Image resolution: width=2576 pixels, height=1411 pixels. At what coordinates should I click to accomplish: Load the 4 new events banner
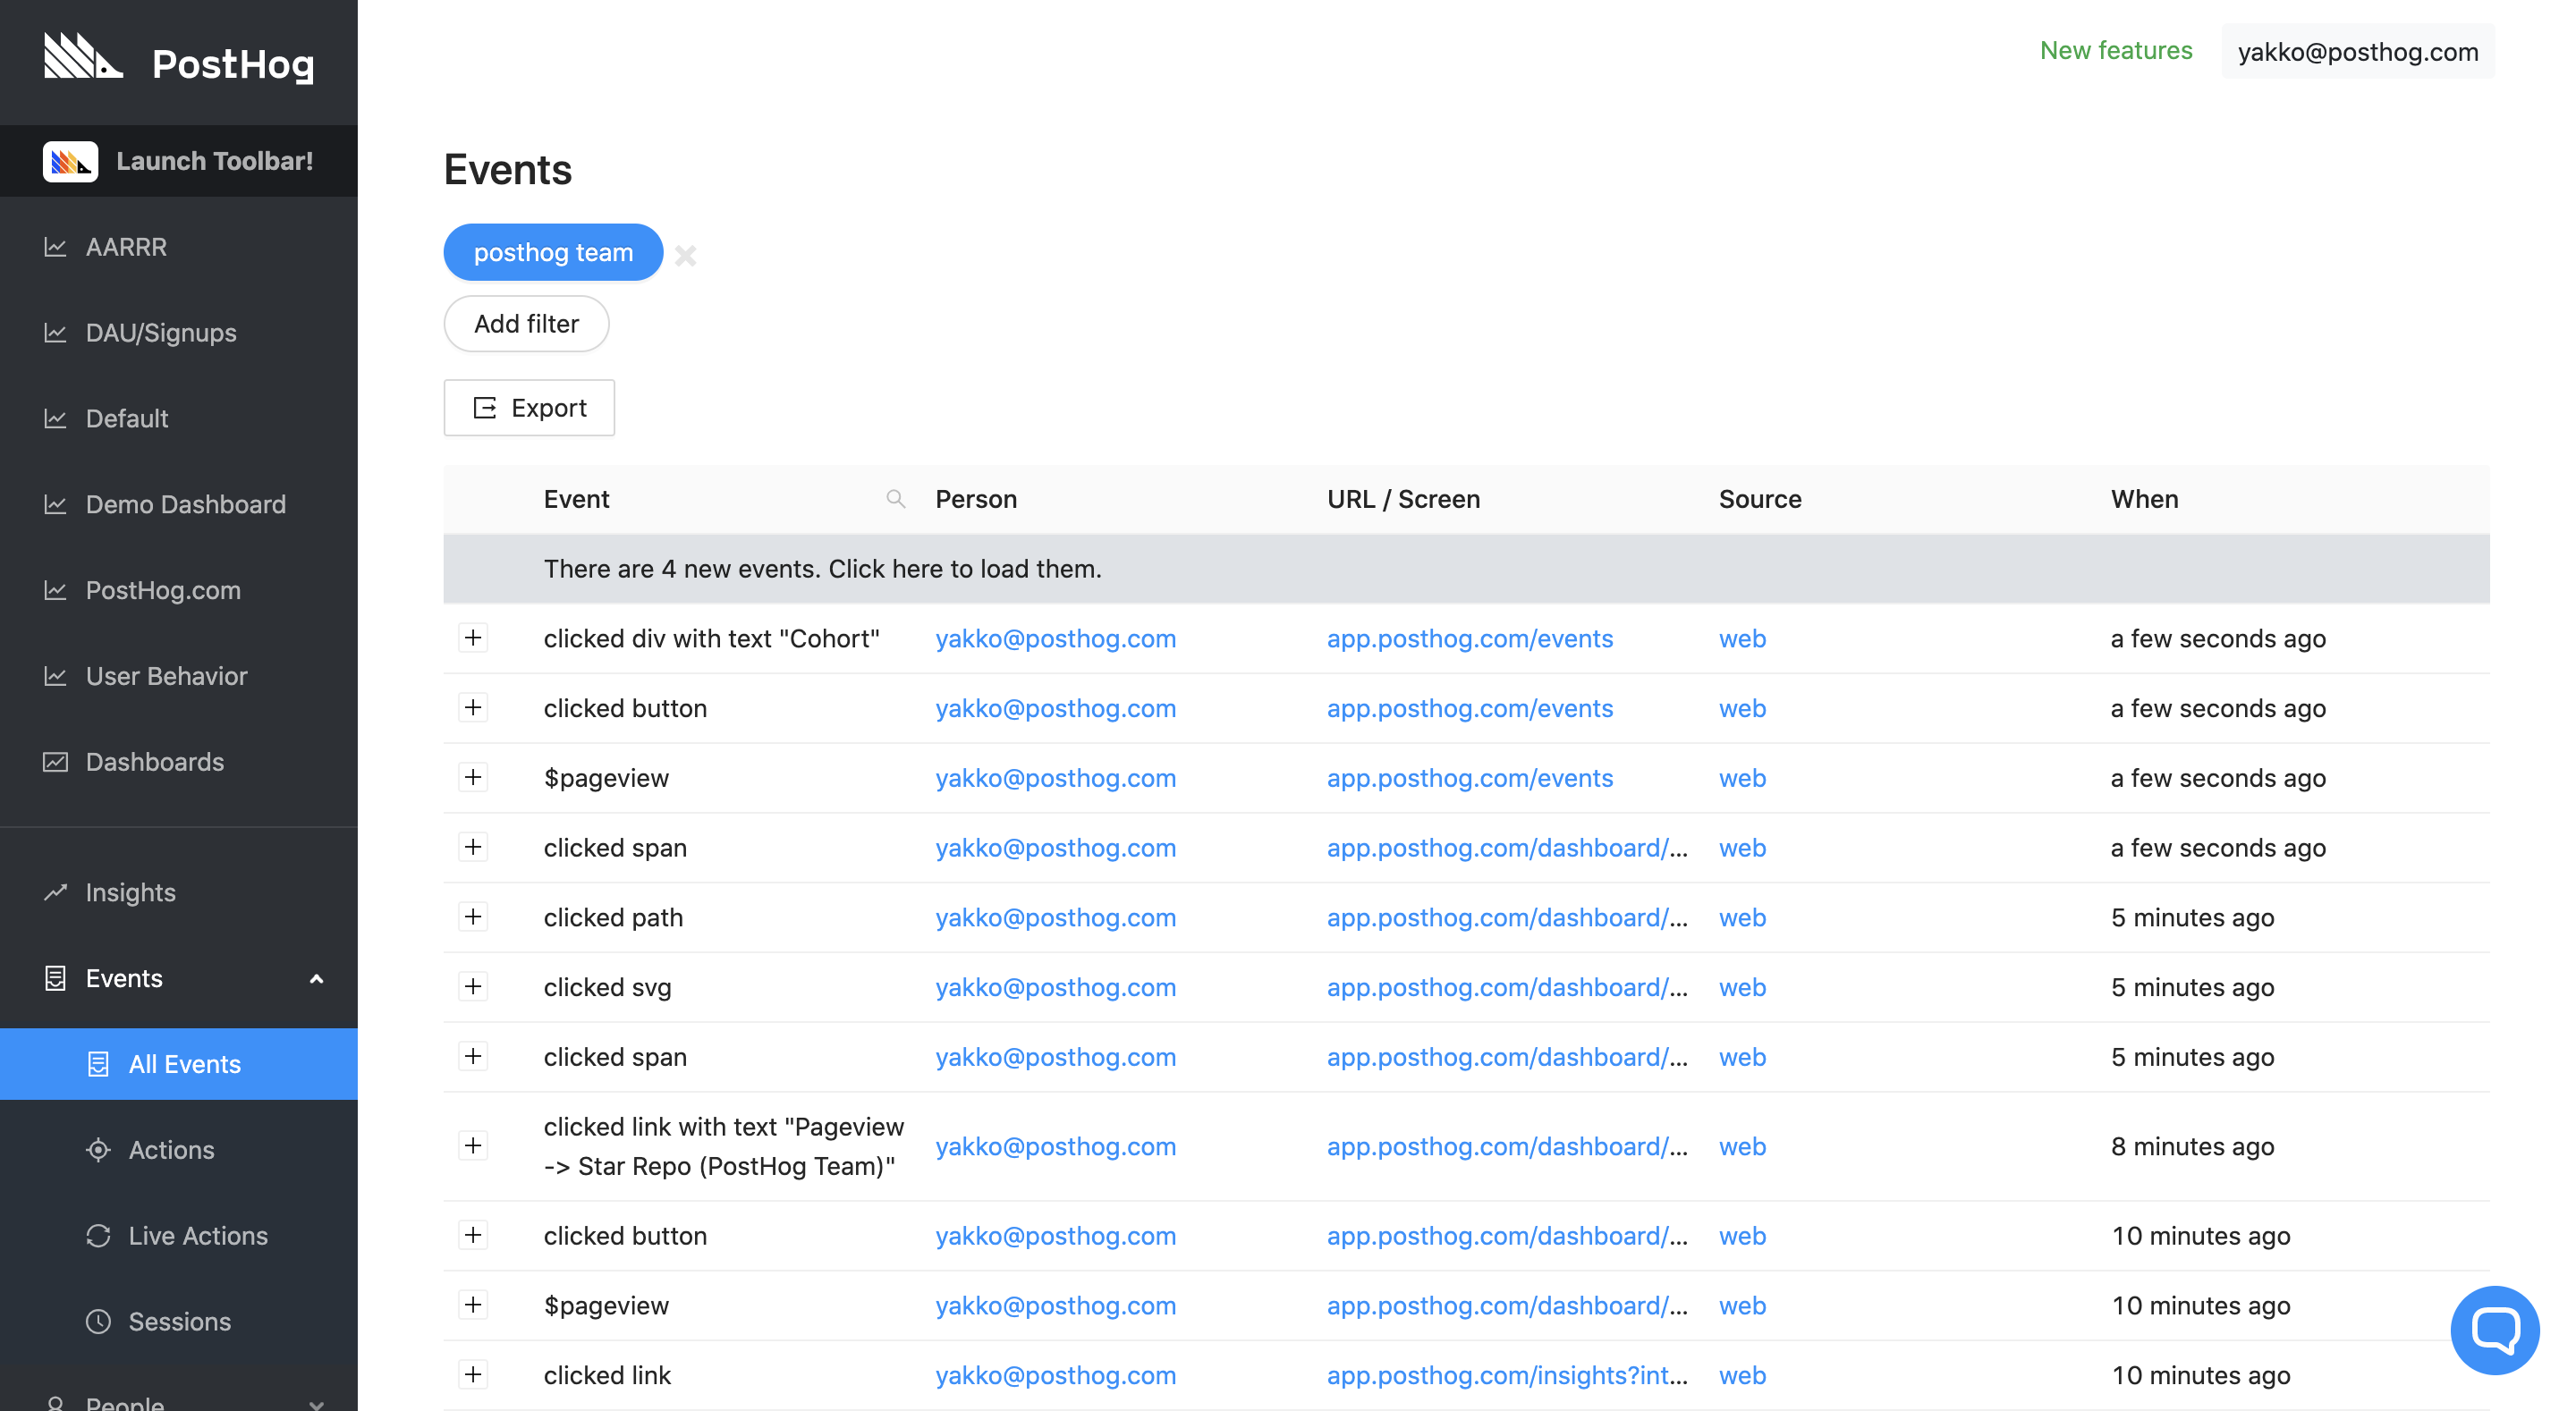click(x=822, y=568)
